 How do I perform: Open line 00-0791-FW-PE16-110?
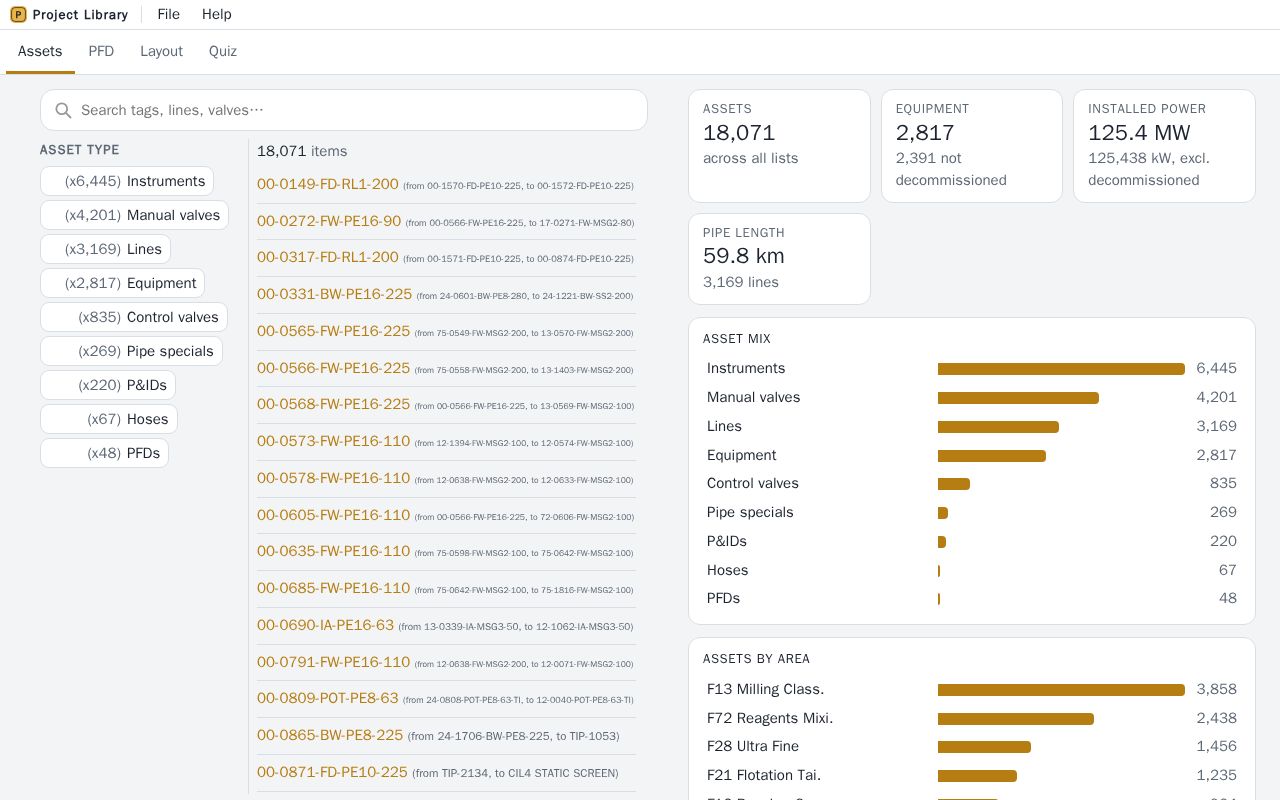pyautogui.click(x=334, y=662)
